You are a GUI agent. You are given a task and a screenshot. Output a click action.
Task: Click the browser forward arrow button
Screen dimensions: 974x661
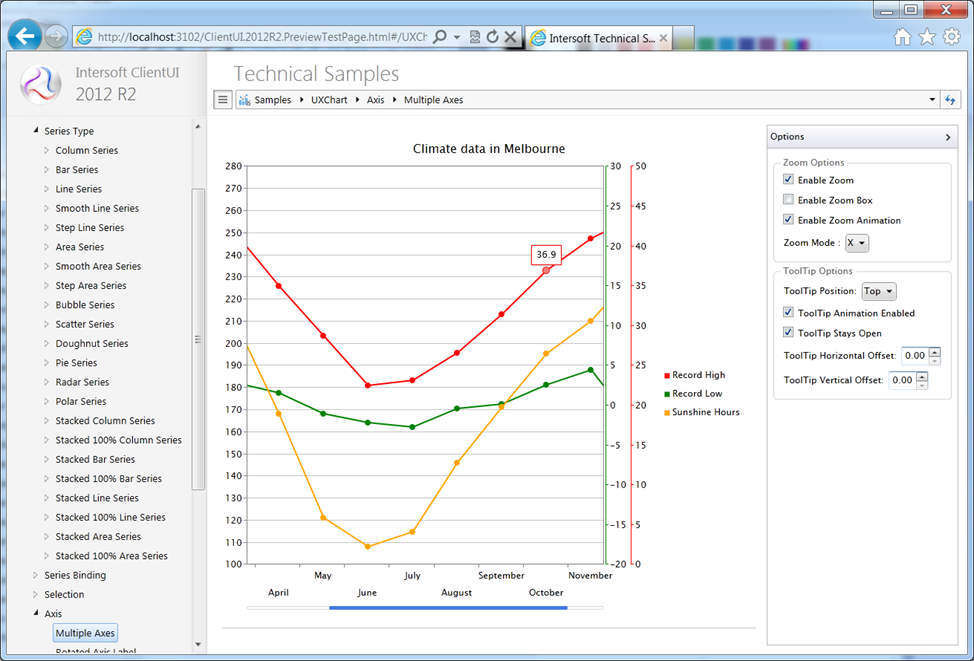(56, 37)
